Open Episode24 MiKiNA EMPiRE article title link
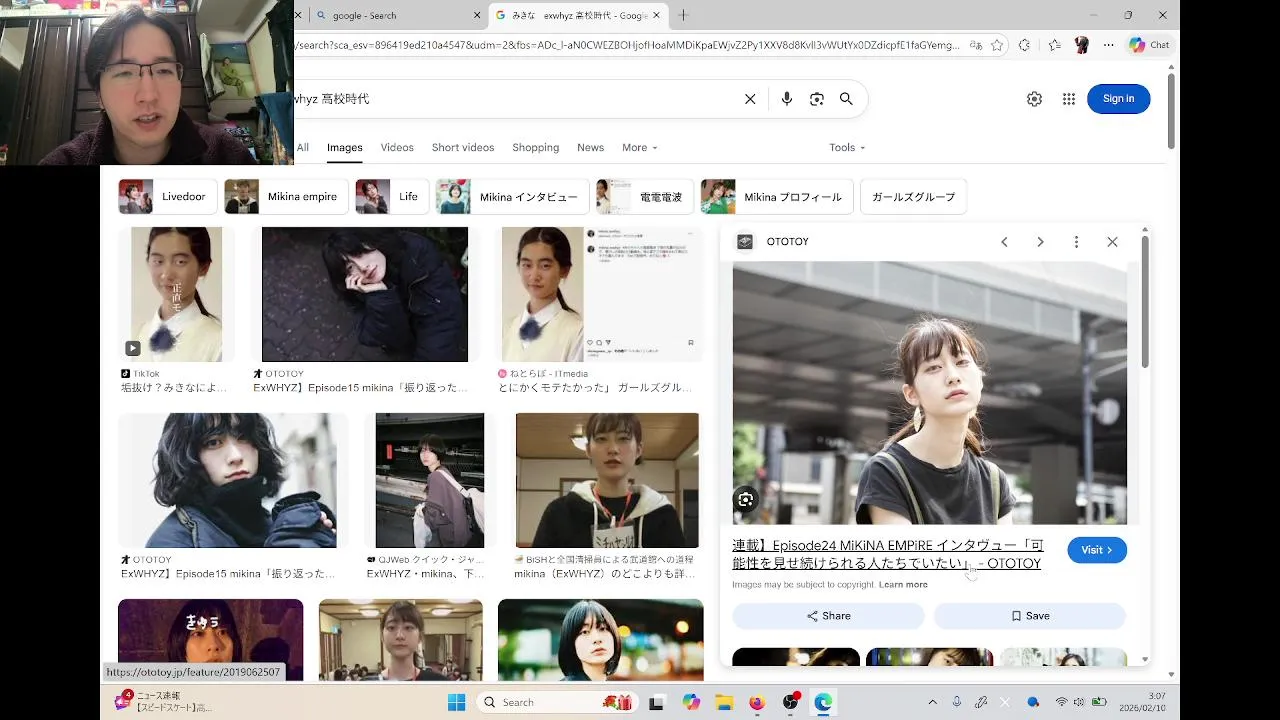This screenshot has height=720, width=1280. pyautogui.click(x=888, y=555)
